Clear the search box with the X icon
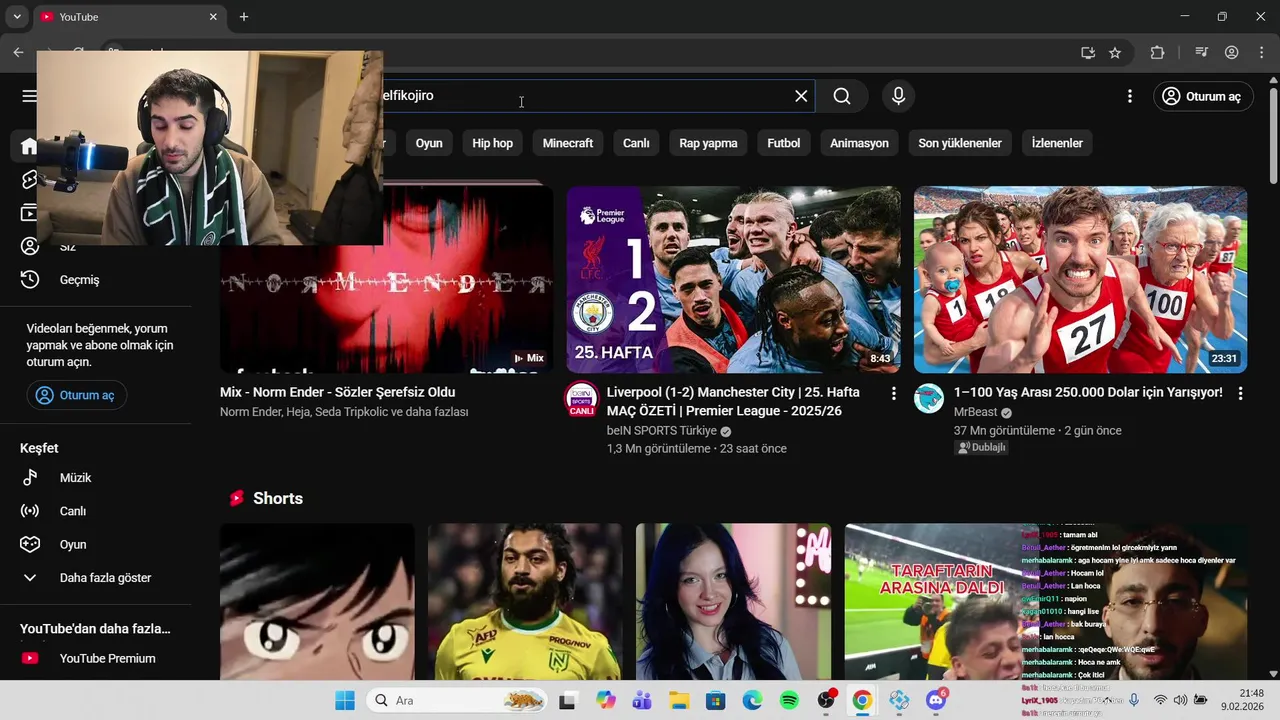The width and height of the screenshot is (1280, 720). (801, 96)
